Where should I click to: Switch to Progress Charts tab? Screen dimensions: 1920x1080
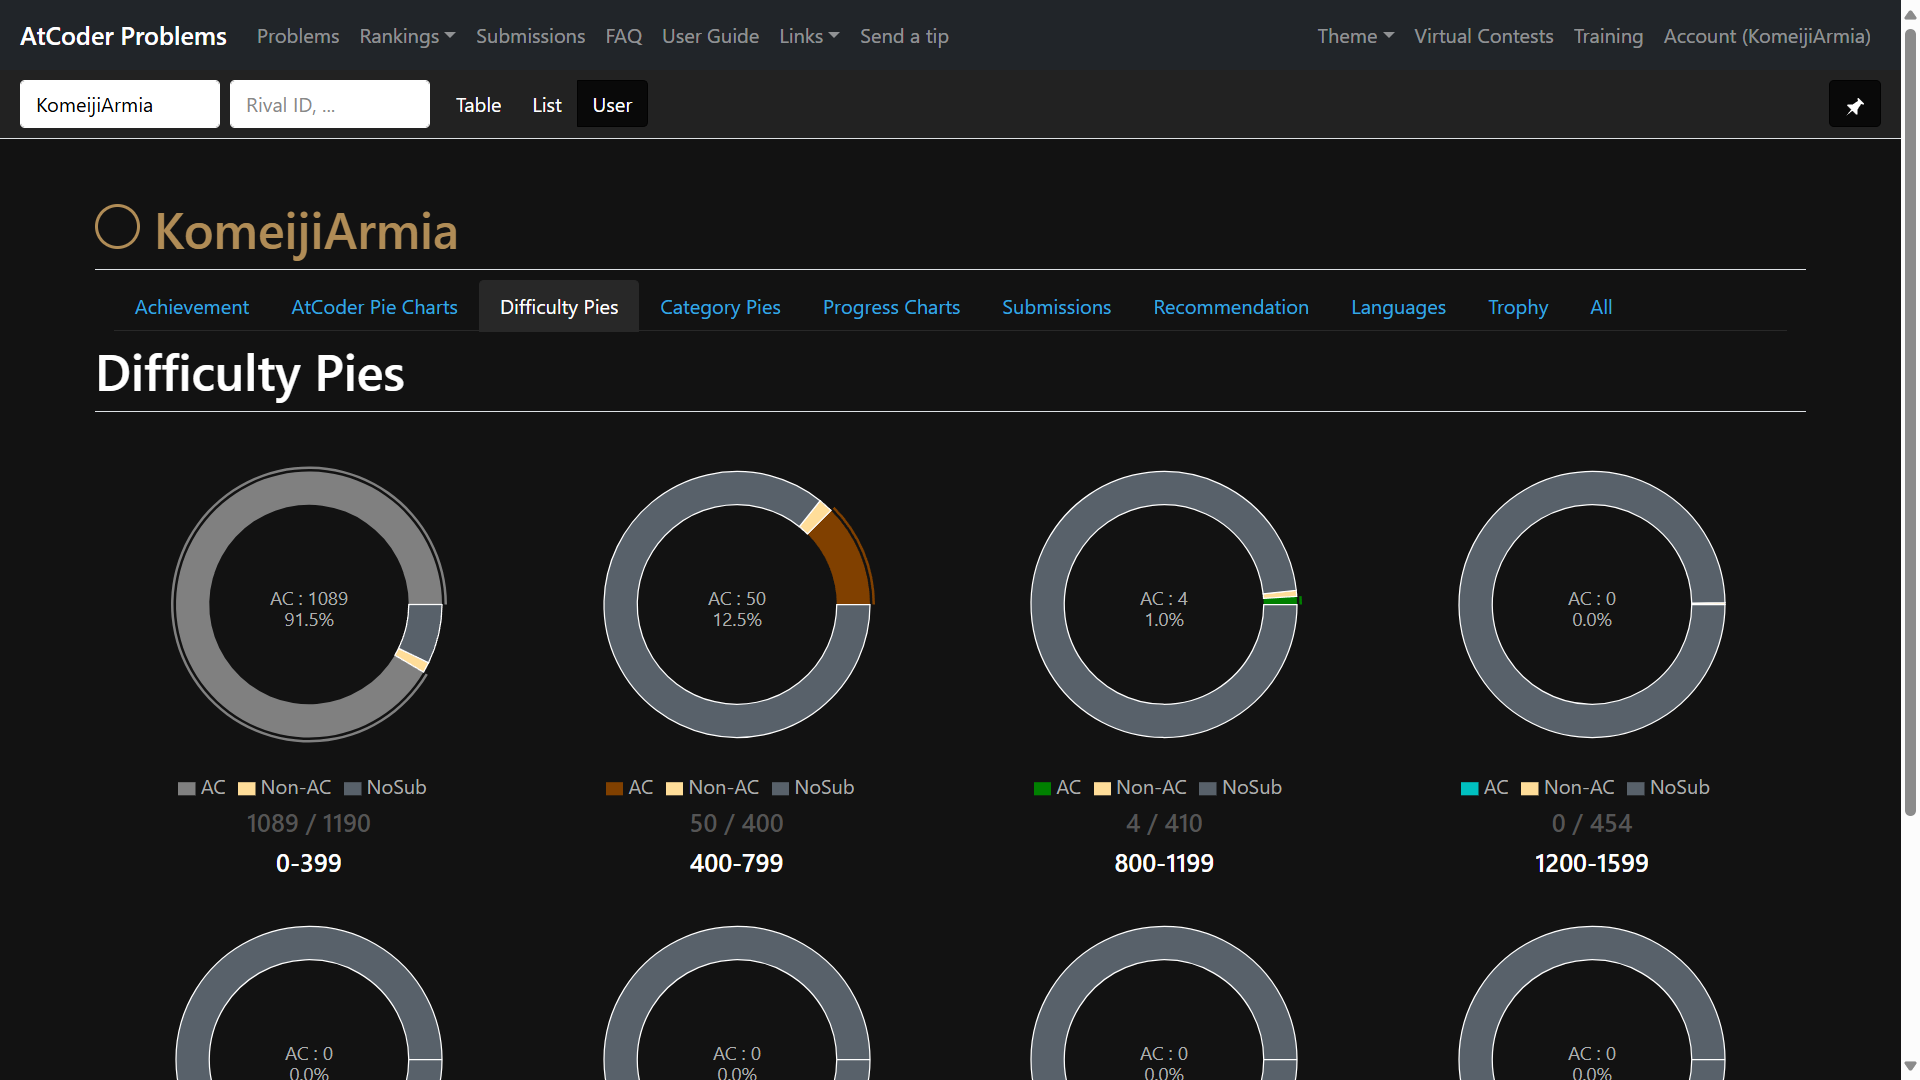890,307
